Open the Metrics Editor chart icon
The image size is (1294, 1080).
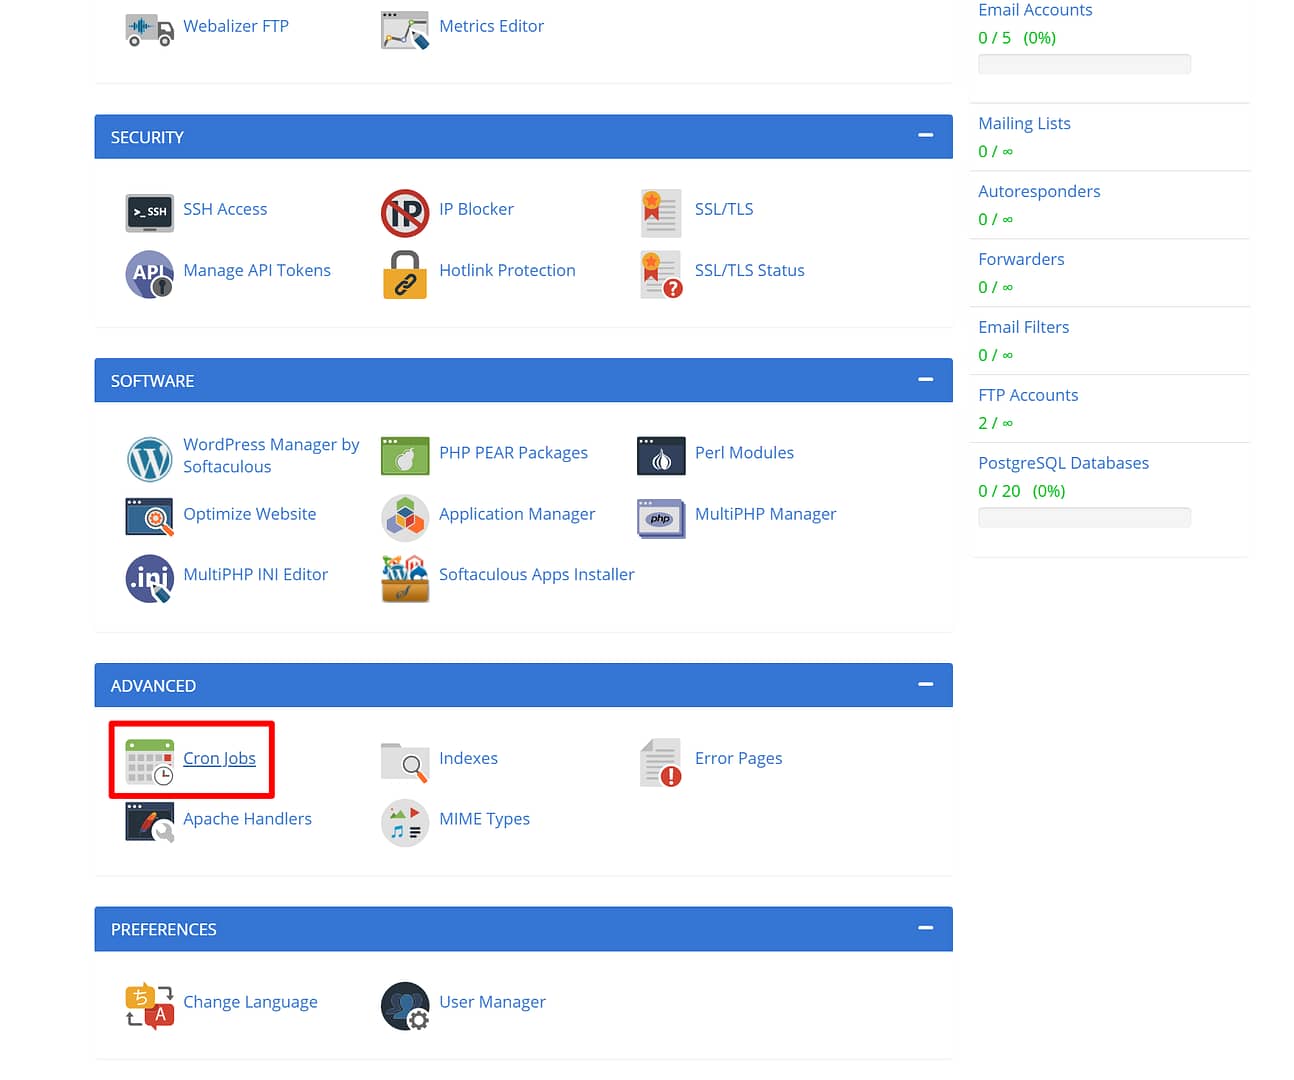click(405, 30)
